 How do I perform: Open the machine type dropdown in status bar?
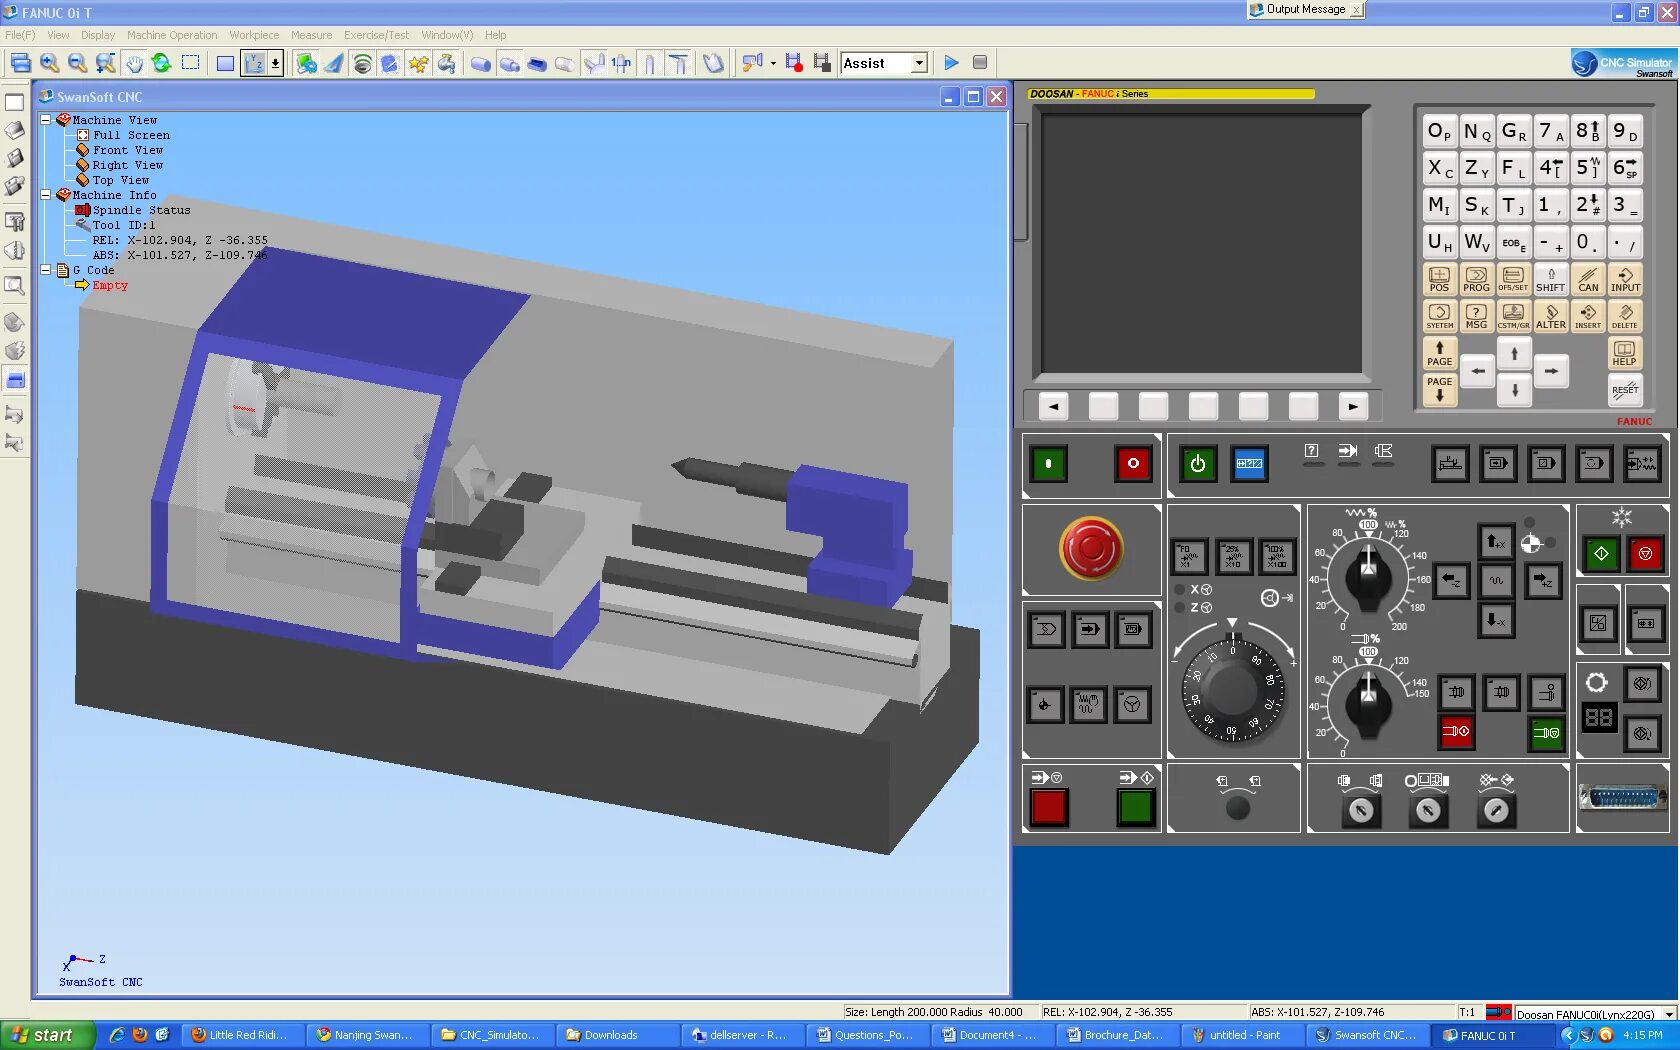point(1668,1014)
